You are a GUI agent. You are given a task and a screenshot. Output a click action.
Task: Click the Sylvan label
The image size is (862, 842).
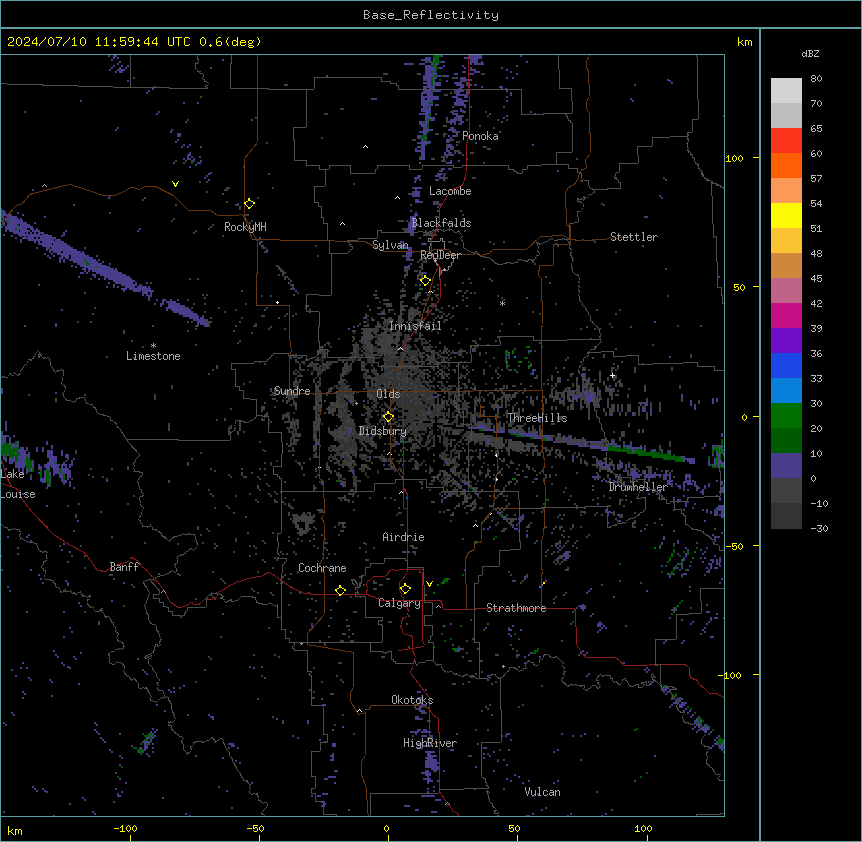(390, 245)
